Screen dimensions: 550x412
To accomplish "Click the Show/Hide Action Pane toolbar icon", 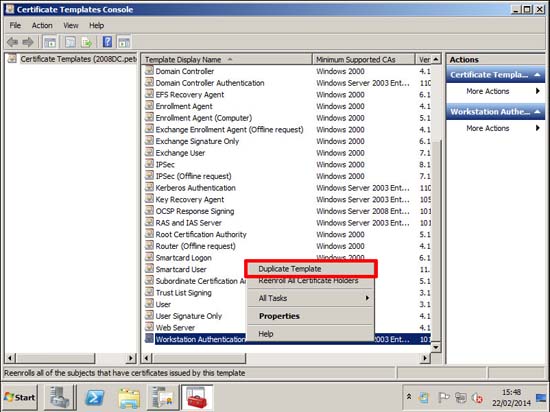I will pos(124,42).
